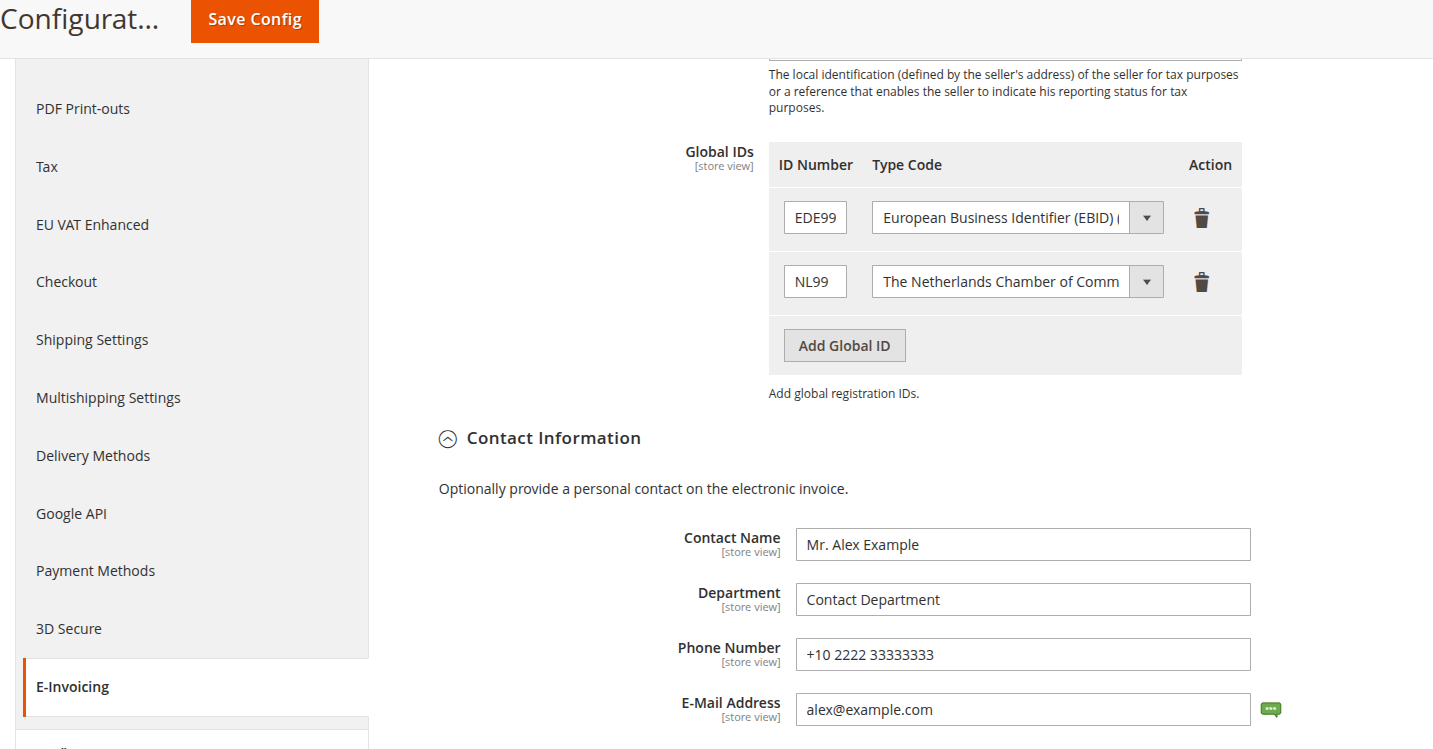1433x749 pixels.
Task: Click the Add Global ID button
Action: tap(844, 346)
